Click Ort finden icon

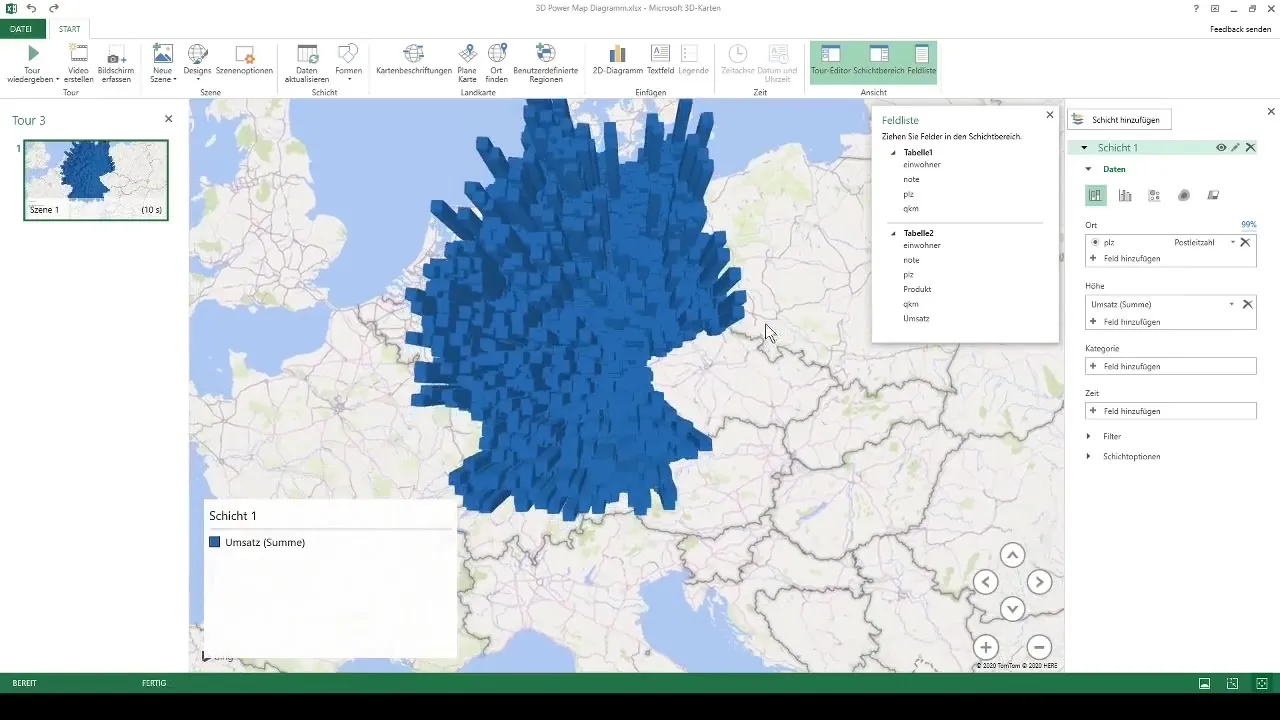pos(497,54)
